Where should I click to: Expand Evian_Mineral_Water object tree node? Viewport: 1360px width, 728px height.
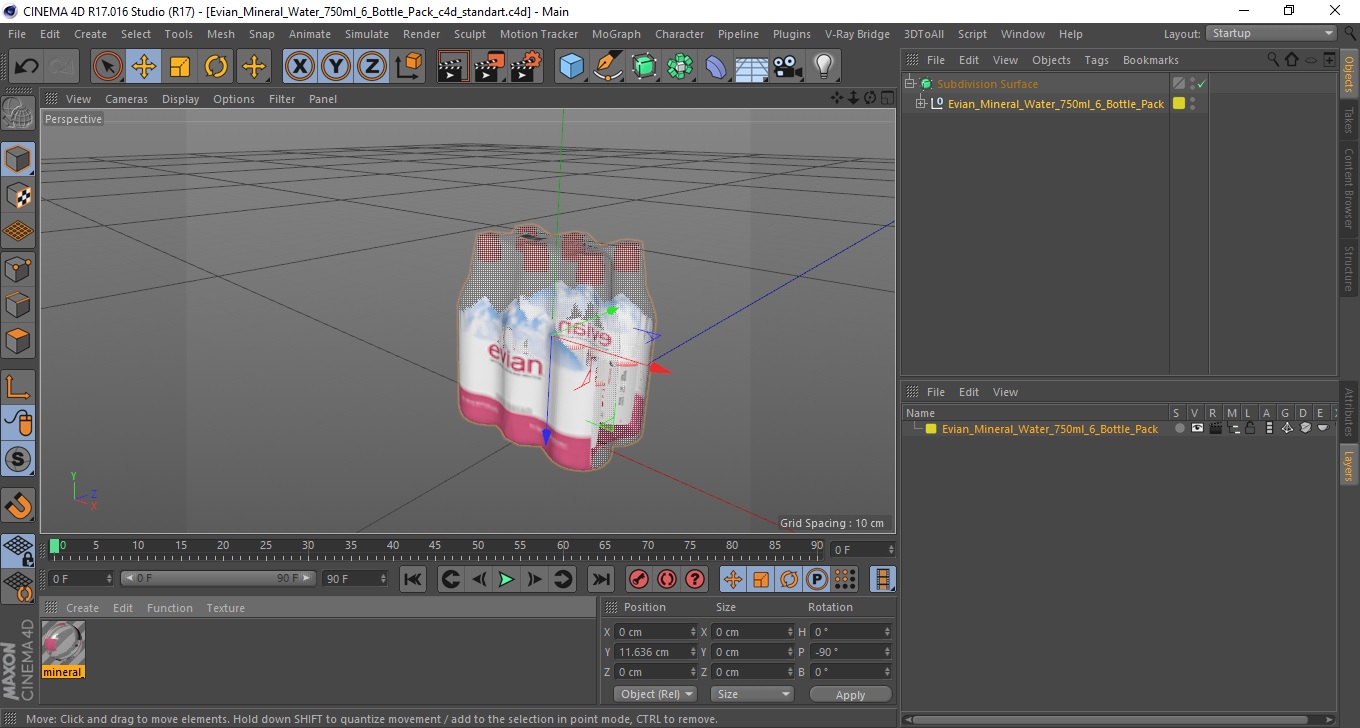coord(921,103)
